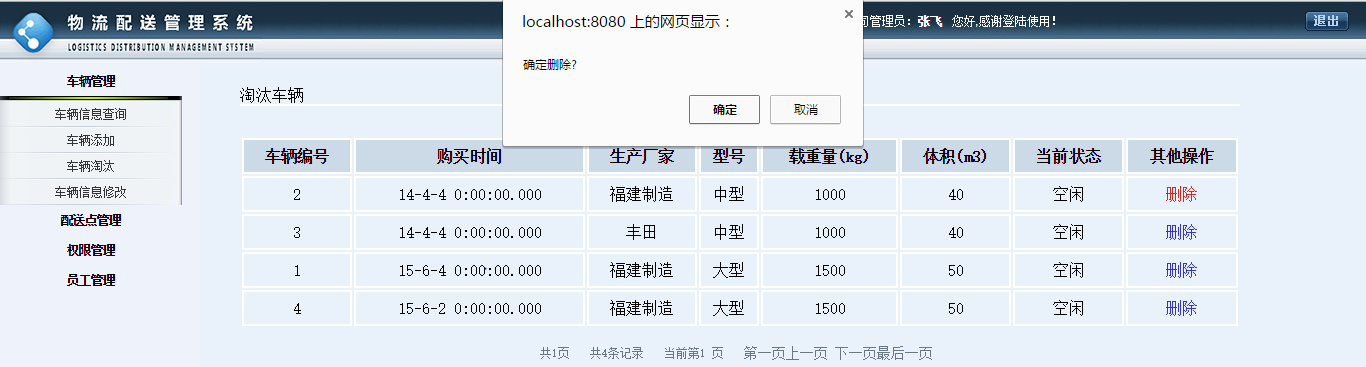
Task: Expand the 配送点管理 menu section
Action: click(91, 220)
